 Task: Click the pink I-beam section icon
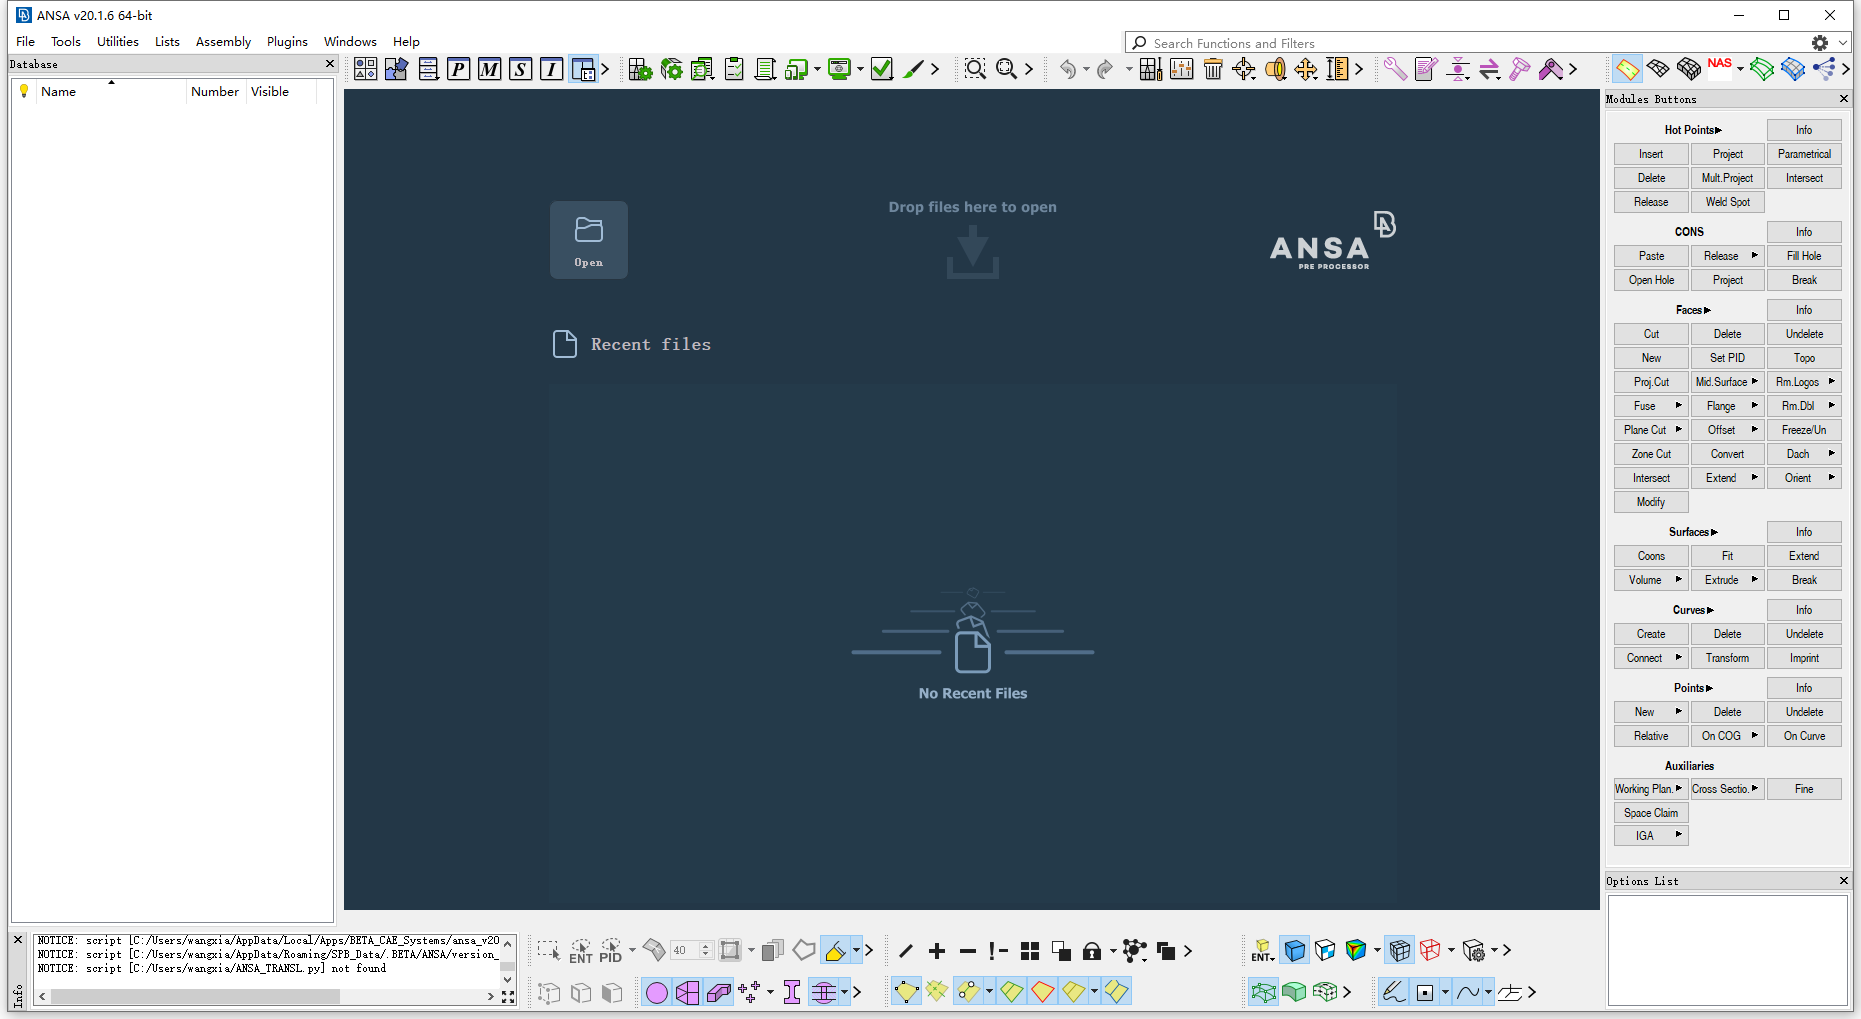(x=792, y=992)
